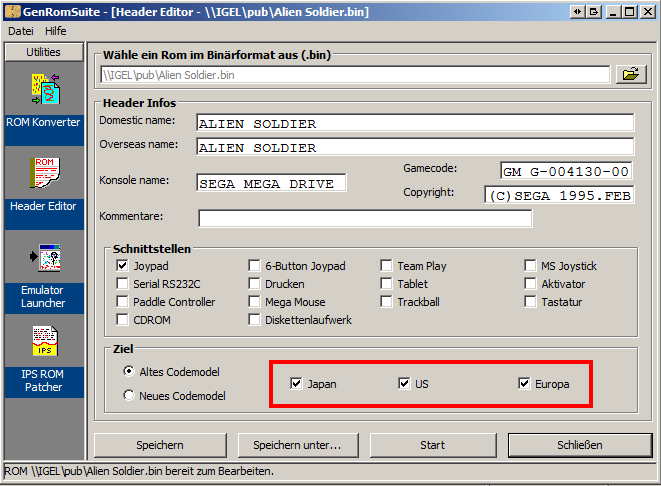Click Speichern unter… button
This screenshot has width=661, height=486.
(298, 445)
